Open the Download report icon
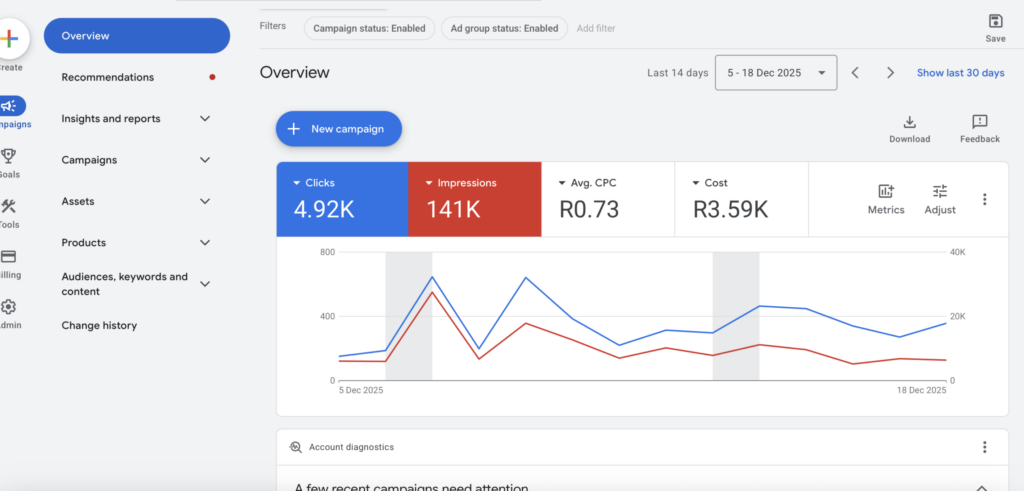The width and height of the screenshot is (1024, 491). (x=909, y=122)
